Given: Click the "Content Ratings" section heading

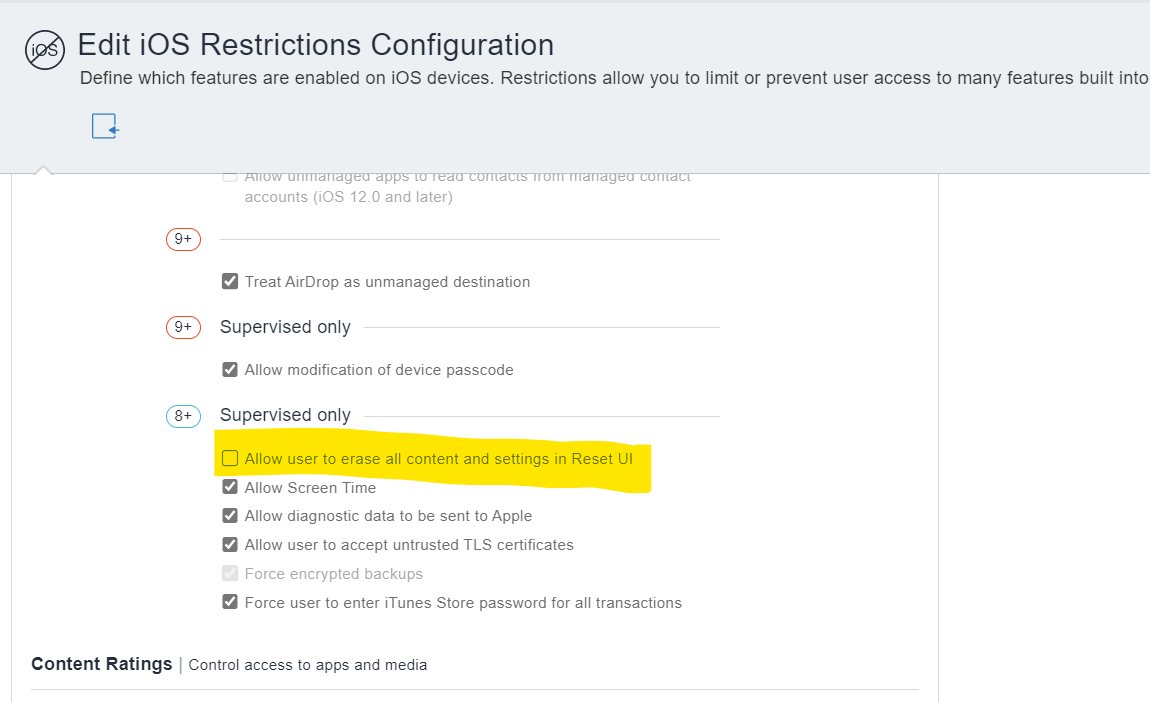Looking at the screenshot, I should tap(101, 663).
